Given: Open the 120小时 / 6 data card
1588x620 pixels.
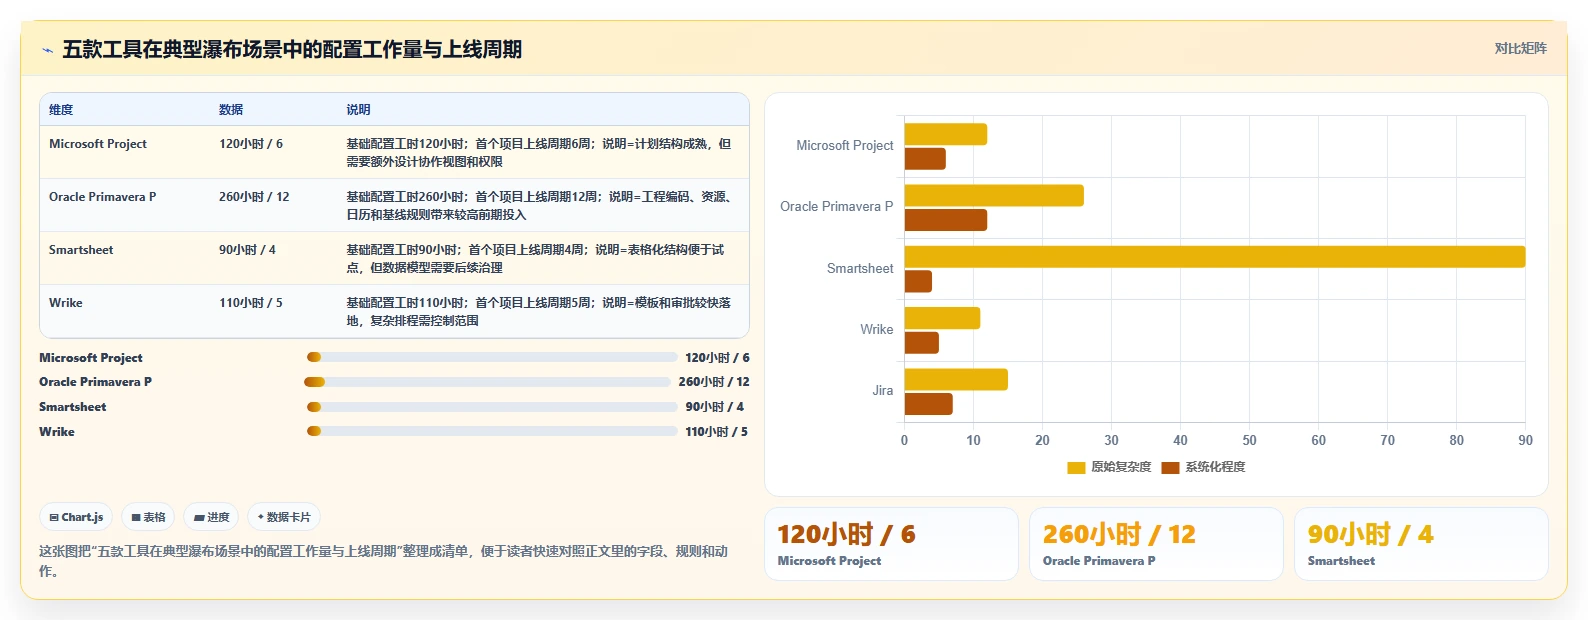Looking at the screenshot, I should [891, 544].
